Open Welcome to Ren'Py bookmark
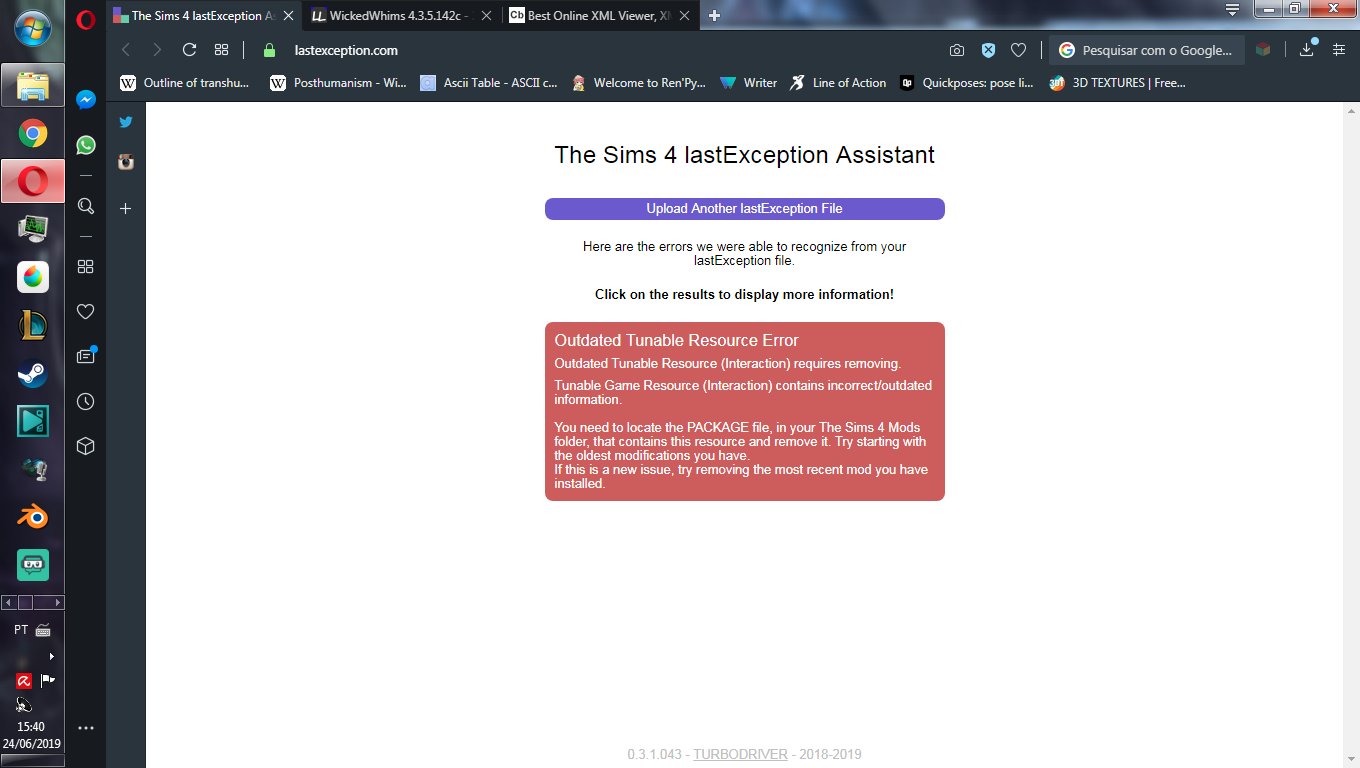 click(638, 83)
